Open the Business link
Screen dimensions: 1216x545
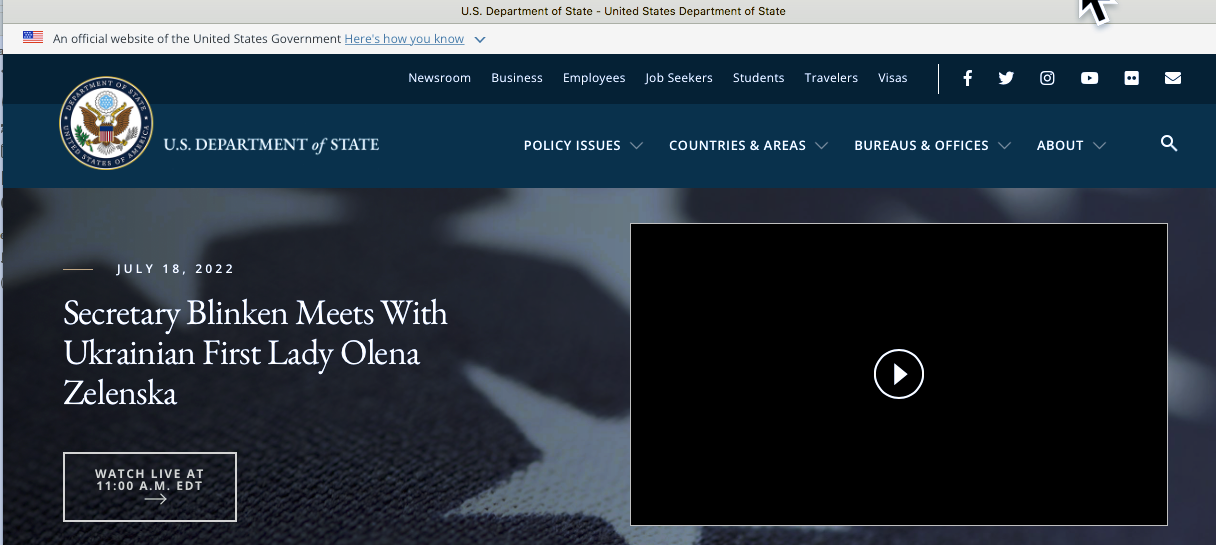517,78
